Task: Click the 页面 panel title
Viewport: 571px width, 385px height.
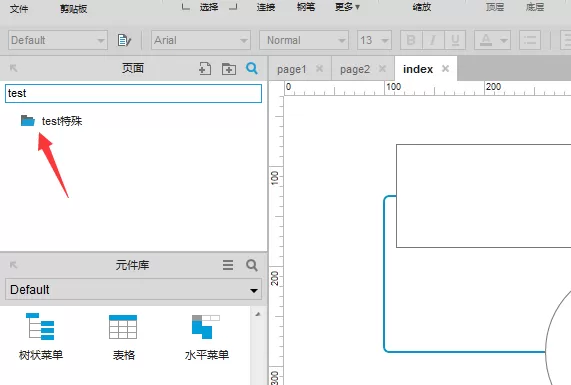Action: click(x=133, y=68)
